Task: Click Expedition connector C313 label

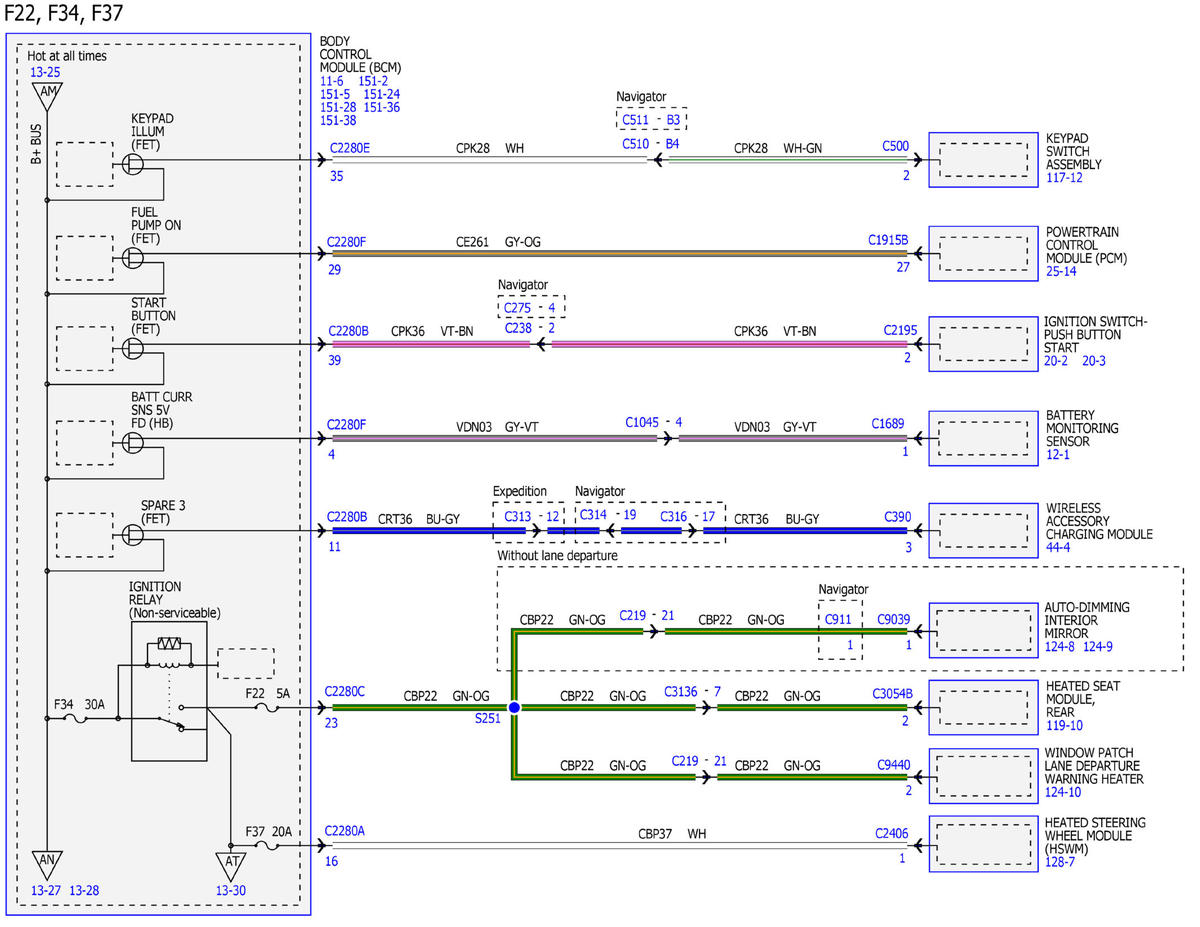Action: (516, 516)
